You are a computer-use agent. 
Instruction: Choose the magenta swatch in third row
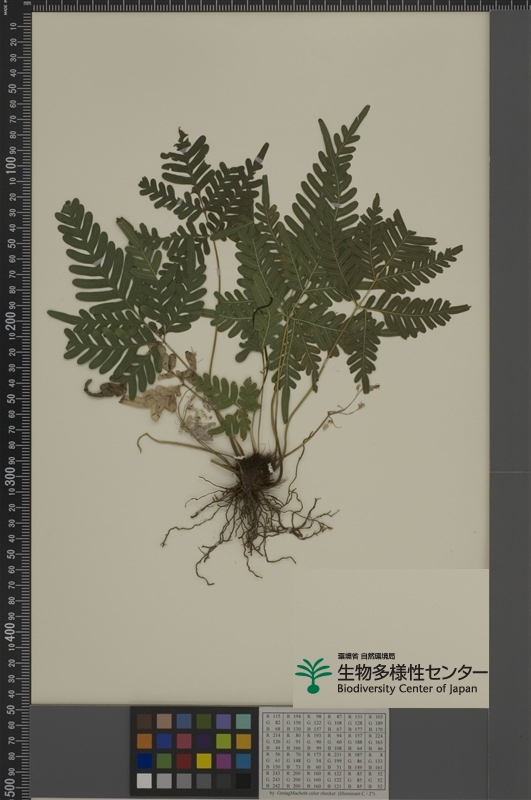click(x=223, y=761)
